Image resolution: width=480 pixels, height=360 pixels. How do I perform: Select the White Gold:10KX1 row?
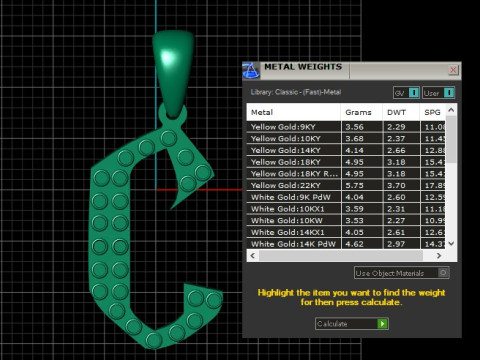(x=346, y=209)
